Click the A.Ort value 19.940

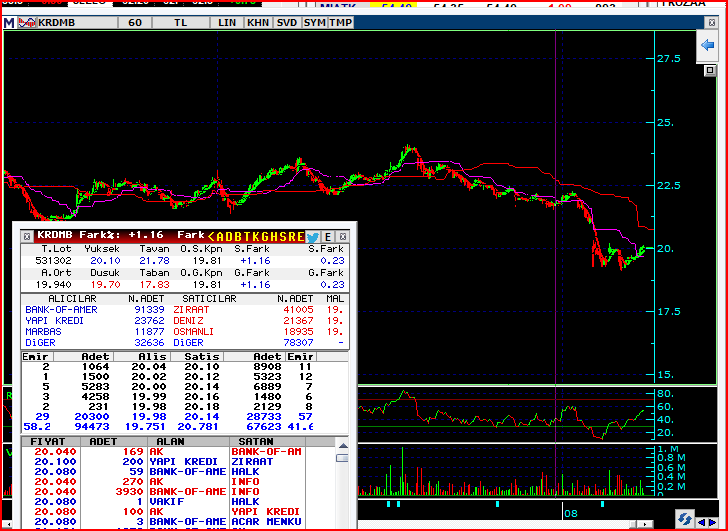pos(53,285)
